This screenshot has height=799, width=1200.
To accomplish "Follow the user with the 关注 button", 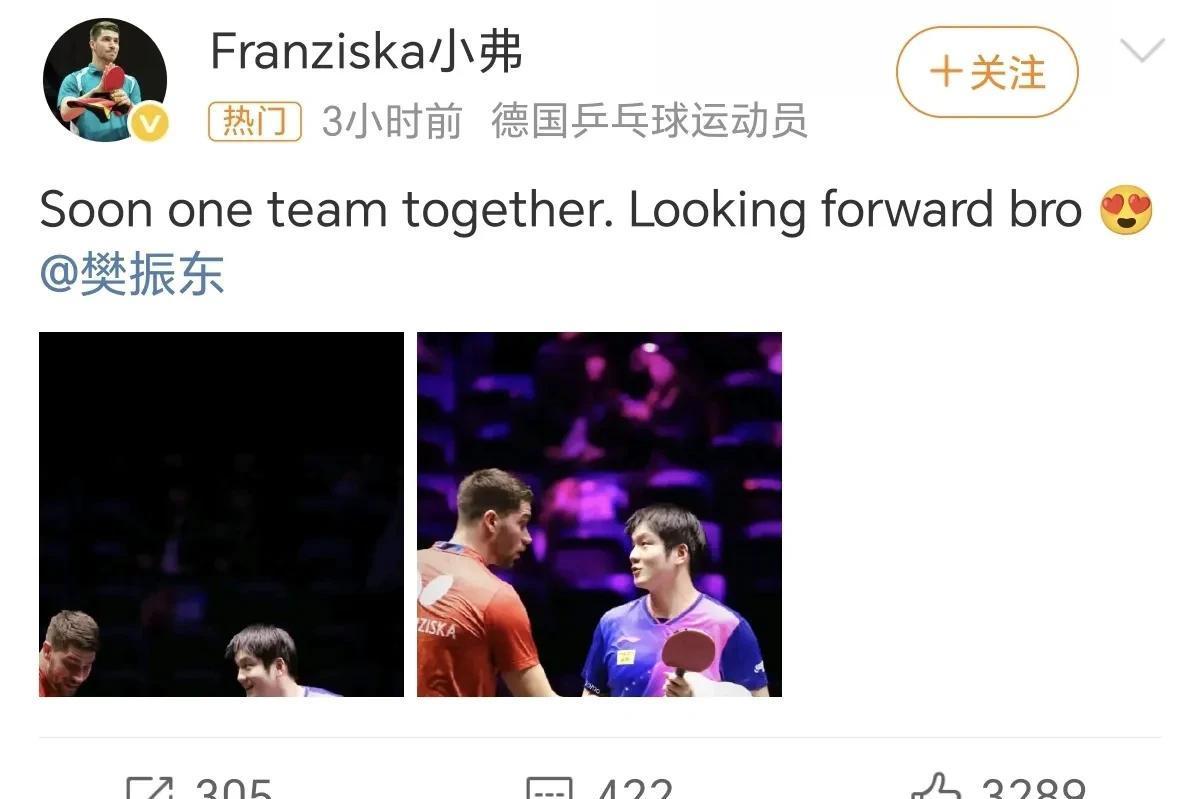I will tap(987, 72).
